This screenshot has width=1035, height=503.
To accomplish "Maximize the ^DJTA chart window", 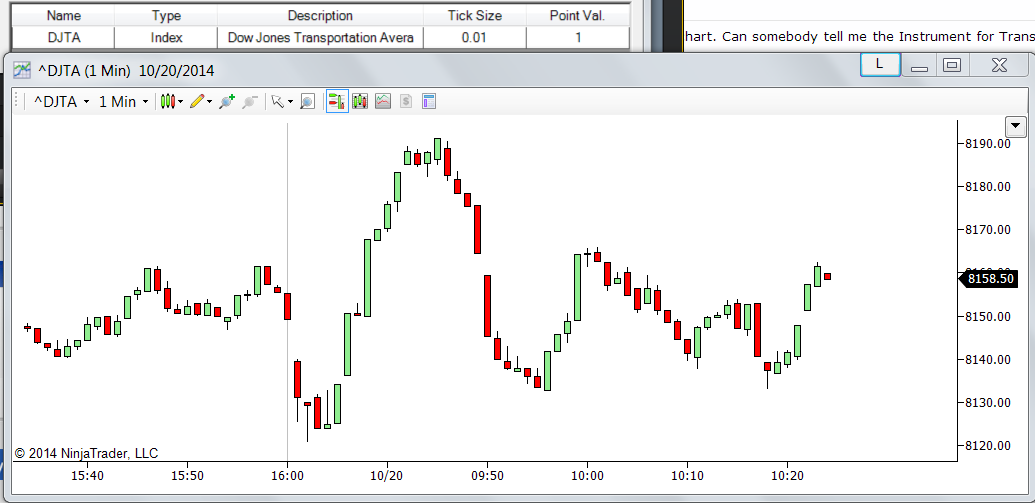I will pos(952,65).
